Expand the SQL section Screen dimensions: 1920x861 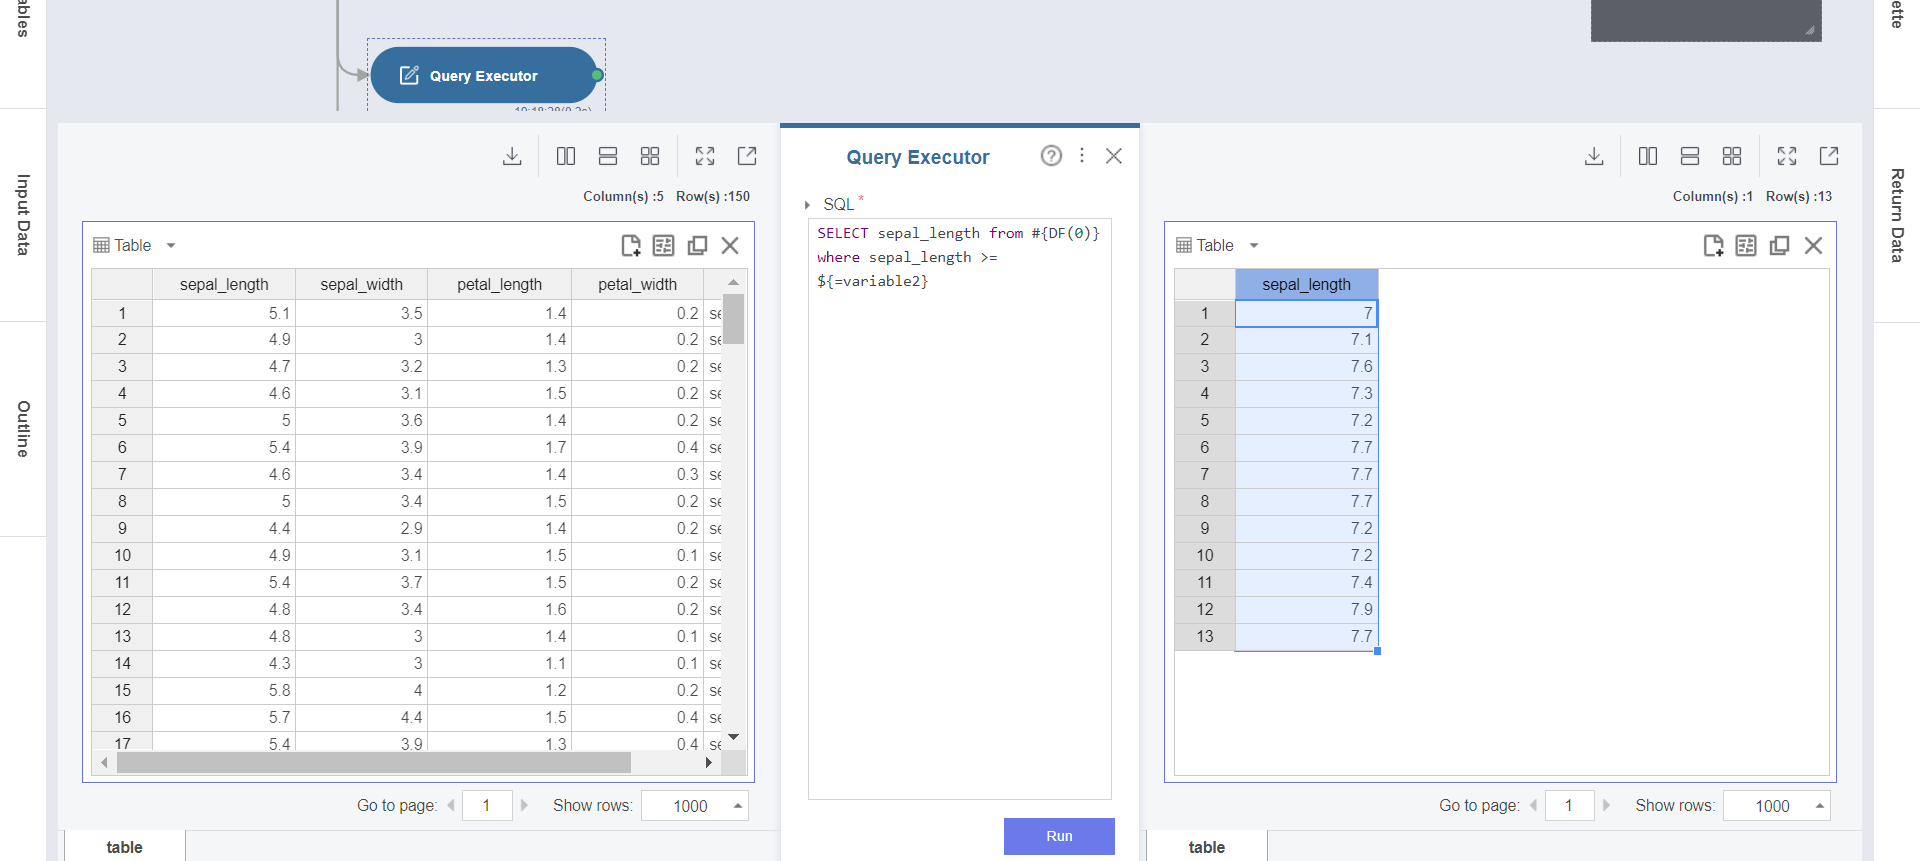click(x=807, y=205)
